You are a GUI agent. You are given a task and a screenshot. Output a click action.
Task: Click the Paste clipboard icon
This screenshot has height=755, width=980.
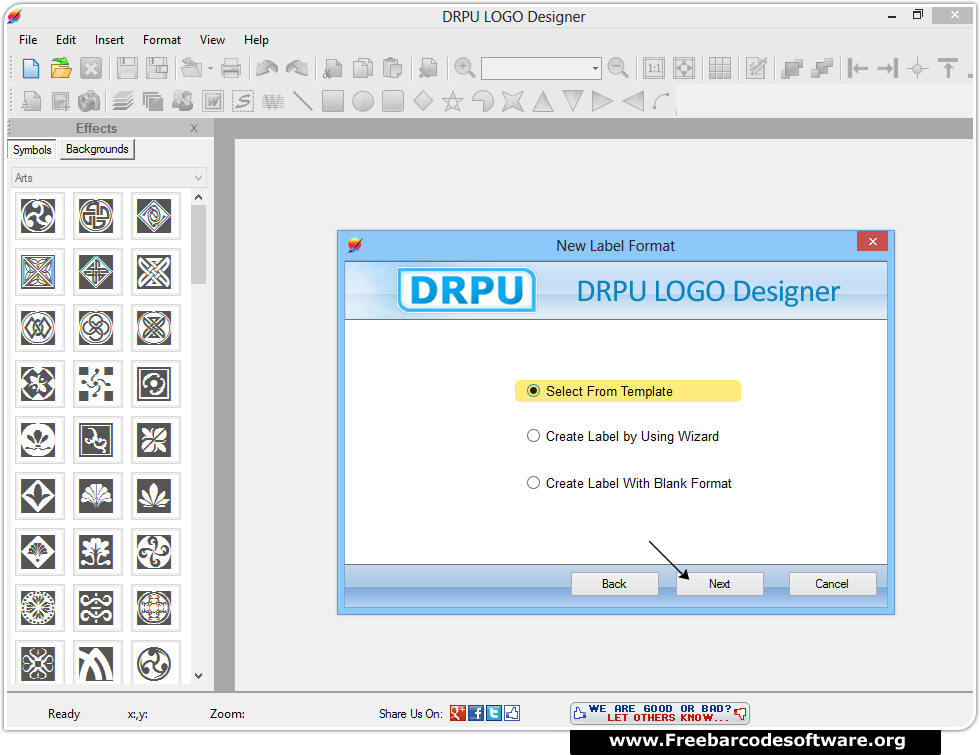(392, 68)
